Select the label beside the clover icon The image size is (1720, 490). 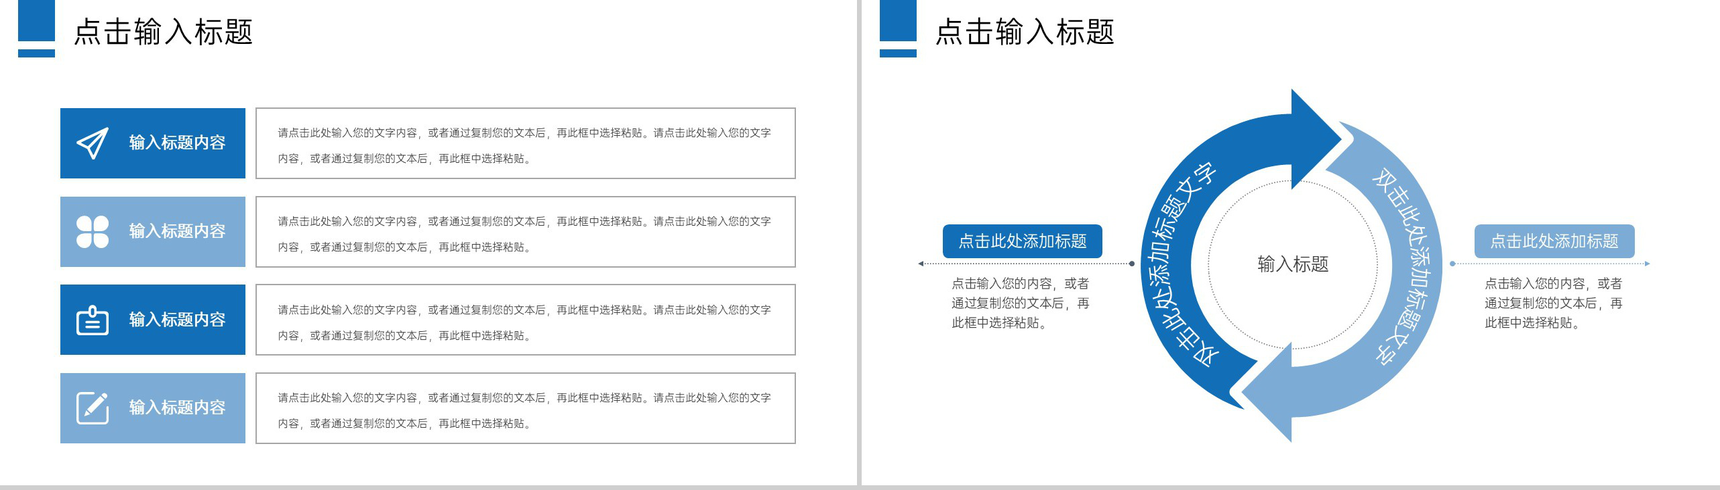coord(177,231)
